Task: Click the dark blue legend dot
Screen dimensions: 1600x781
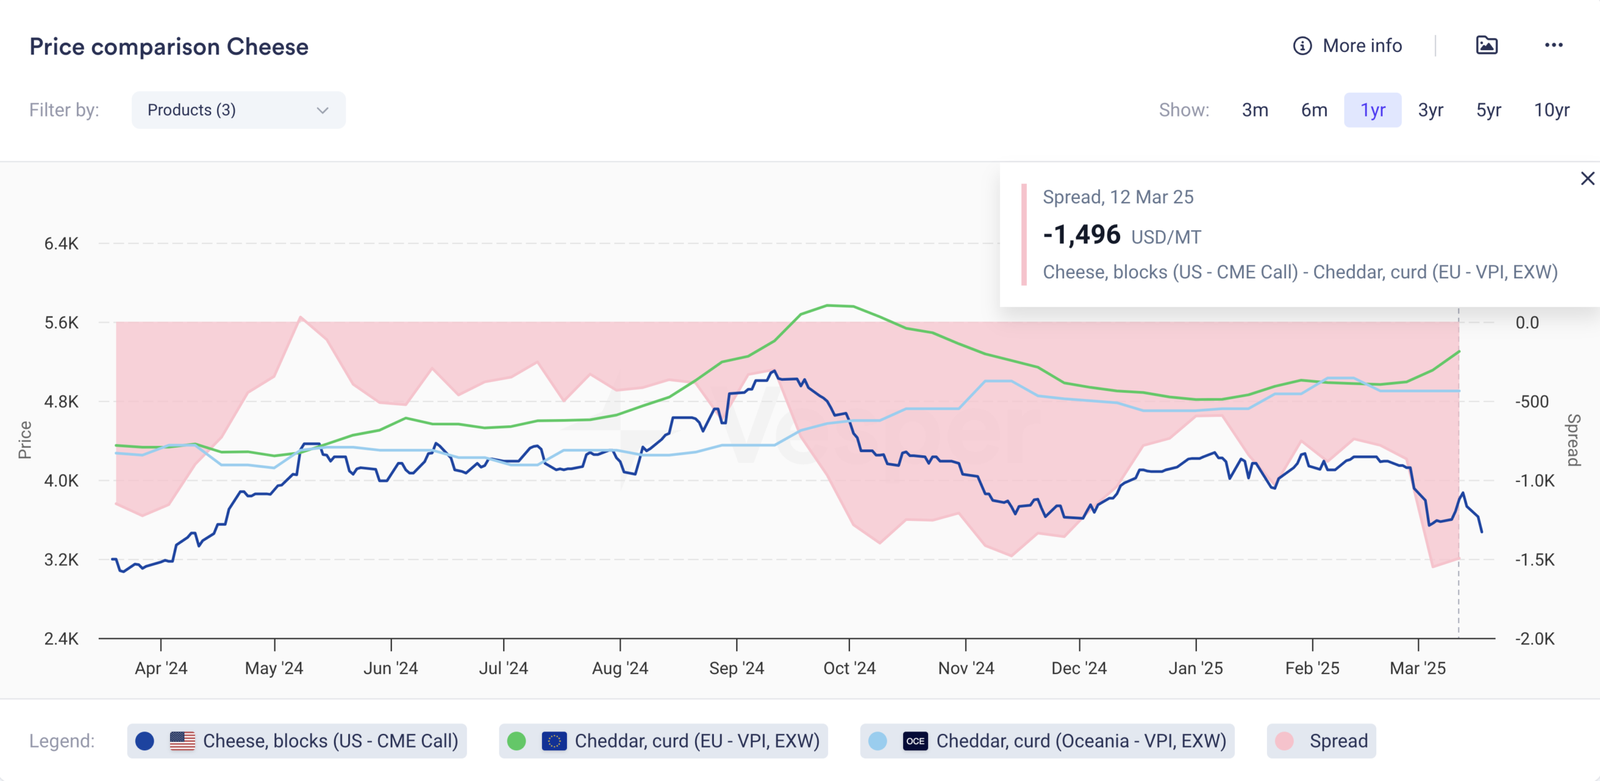Action: tap(145, 741)
